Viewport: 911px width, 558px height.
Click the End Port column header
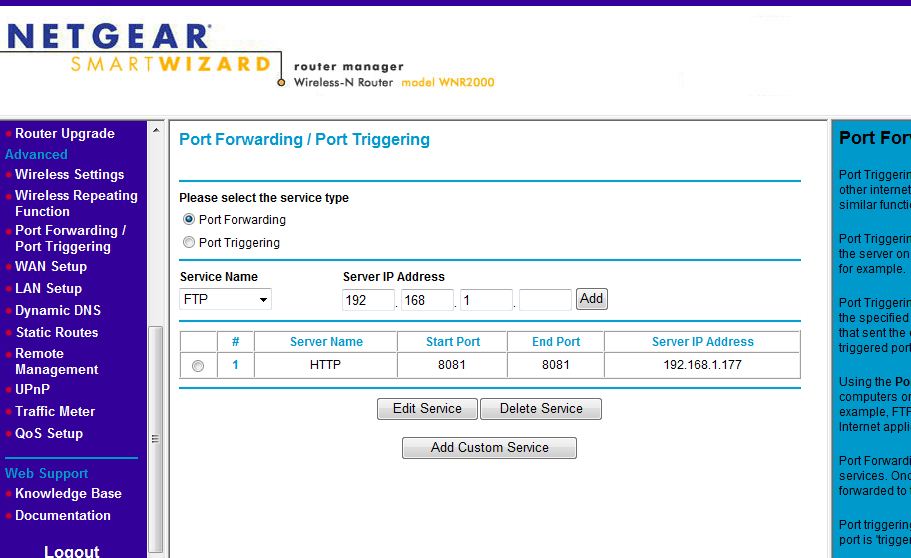point(556,342)
